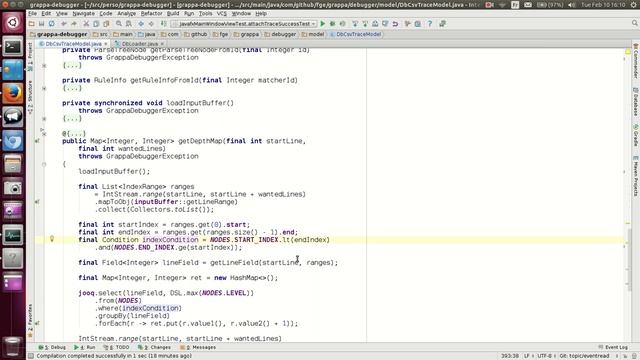Open project folder toolbar icon
The height and width of the screenshot is (360, 640).
click(31, 24)
